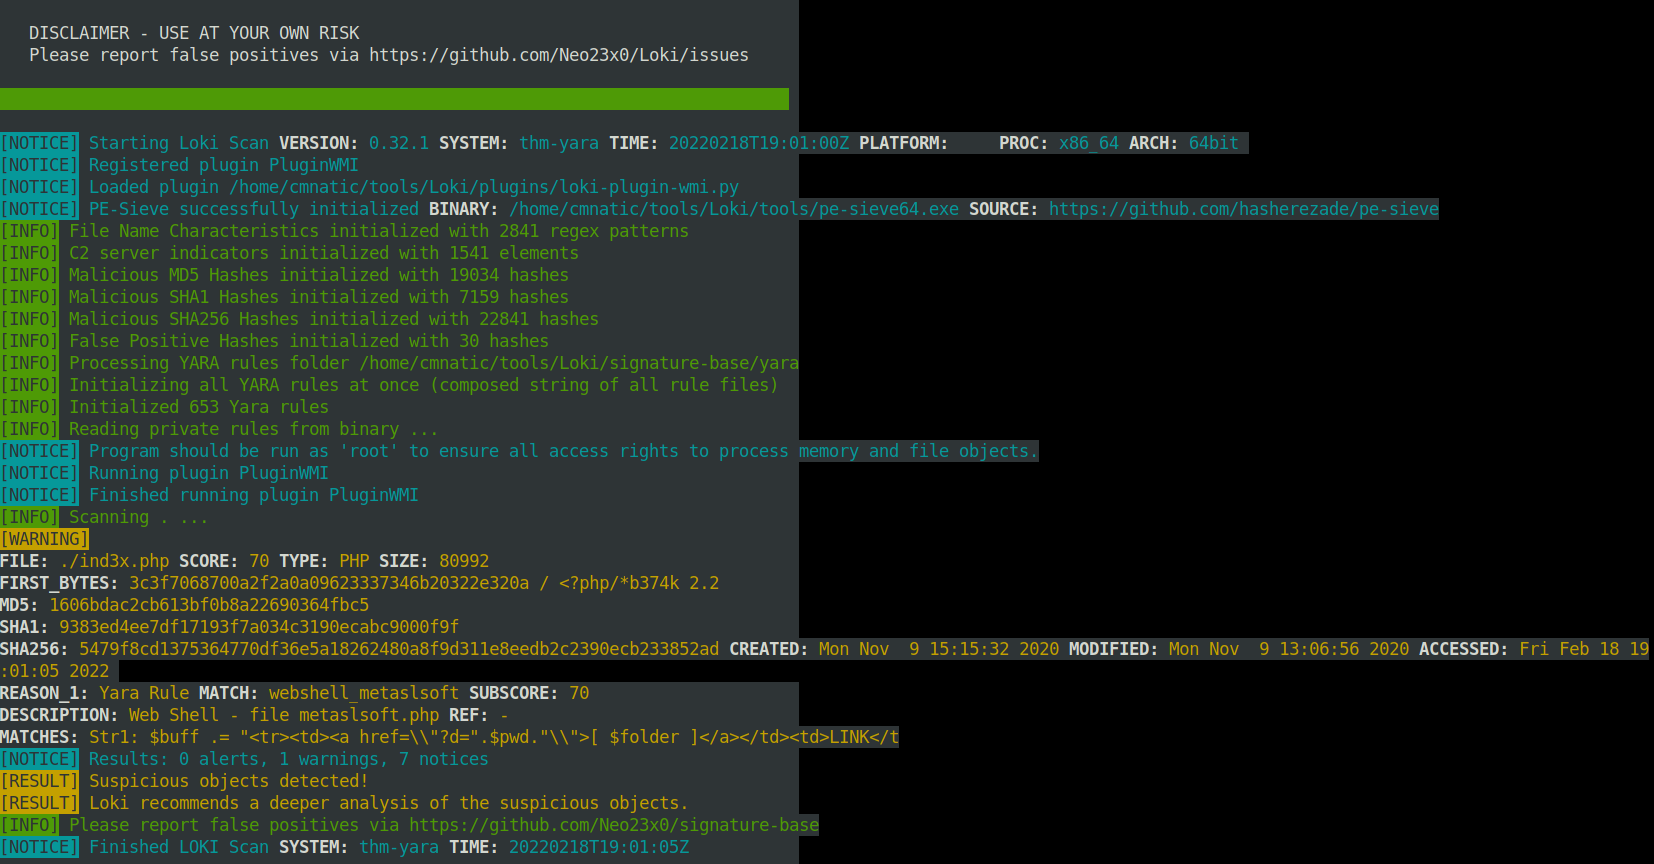Select the SHA256 hash value
Viewport: 1654px width, 864px height.
[398, 649]
